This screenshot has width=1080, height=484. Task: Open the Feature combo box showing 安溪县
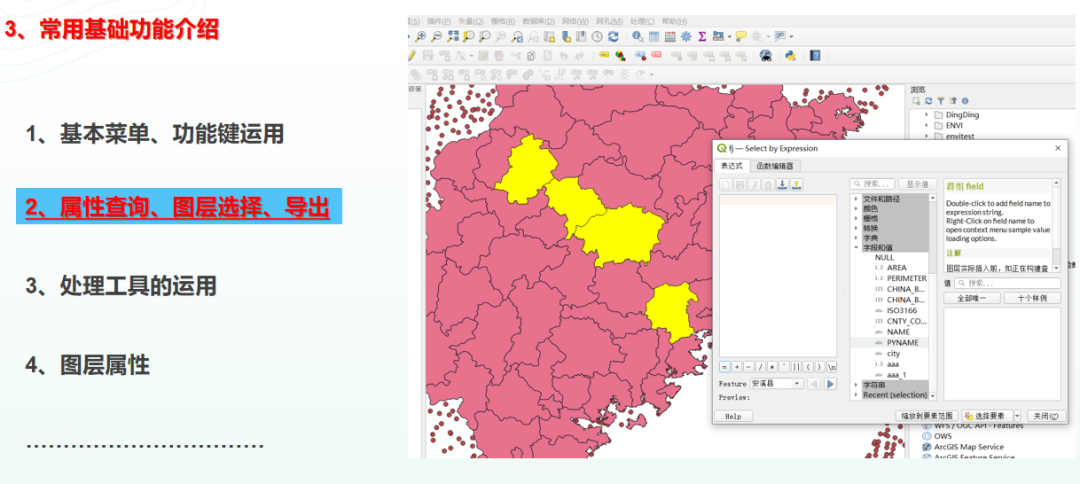(x=777, y=383)
